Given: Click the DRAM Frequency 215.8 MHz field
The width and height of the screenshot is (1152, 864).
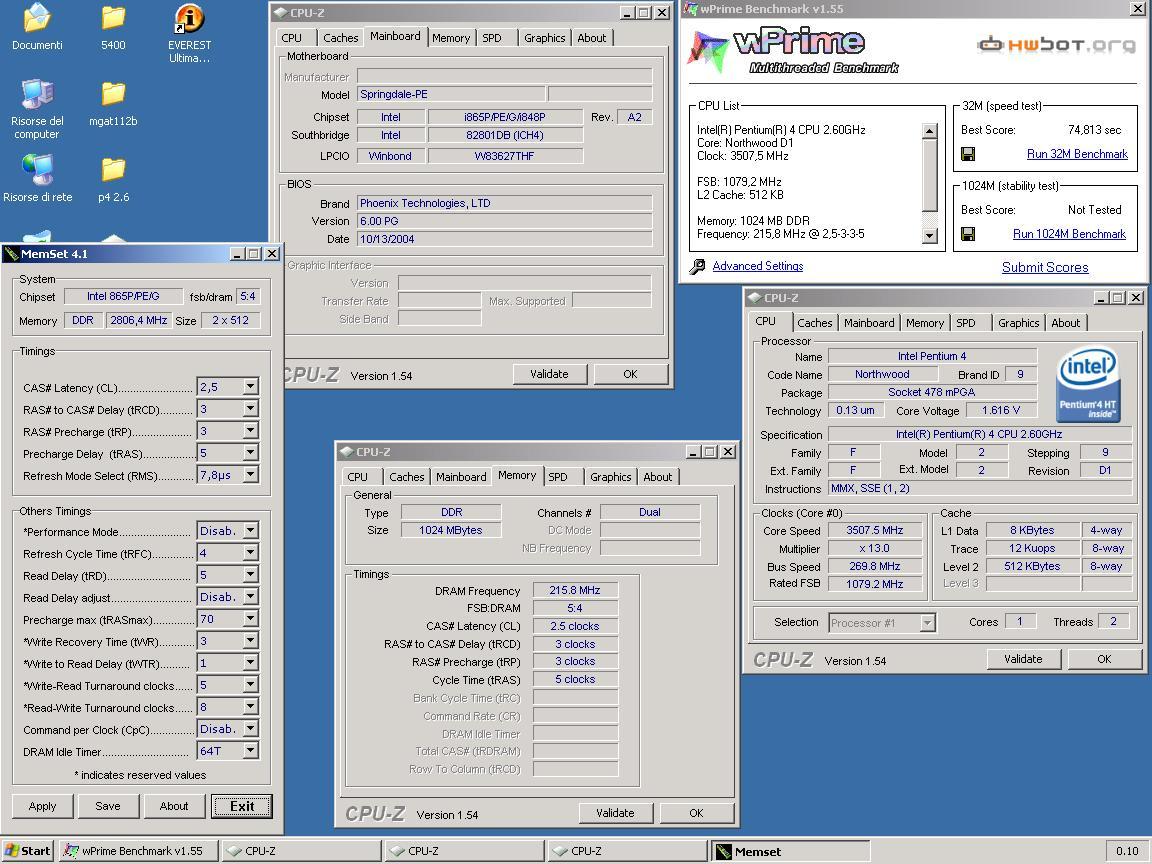Looking at the screenshot, I should pyautogui.click(x=575, y=590).
